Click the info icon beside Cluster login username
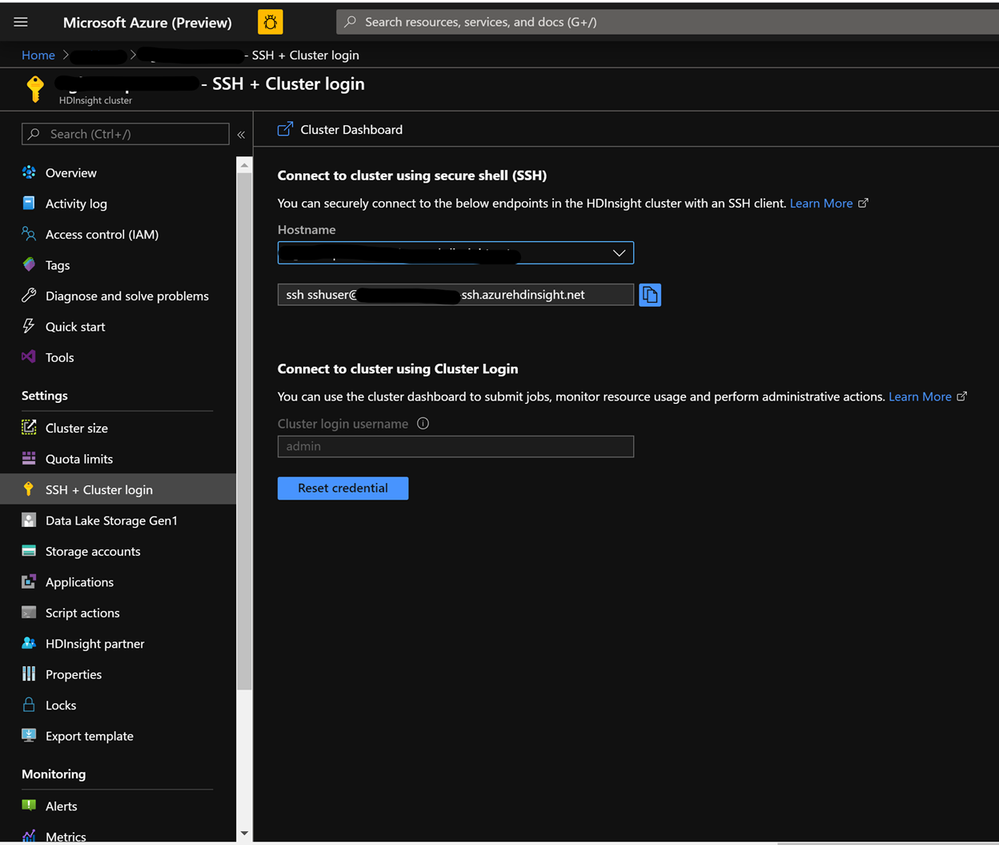 point(423,423)
